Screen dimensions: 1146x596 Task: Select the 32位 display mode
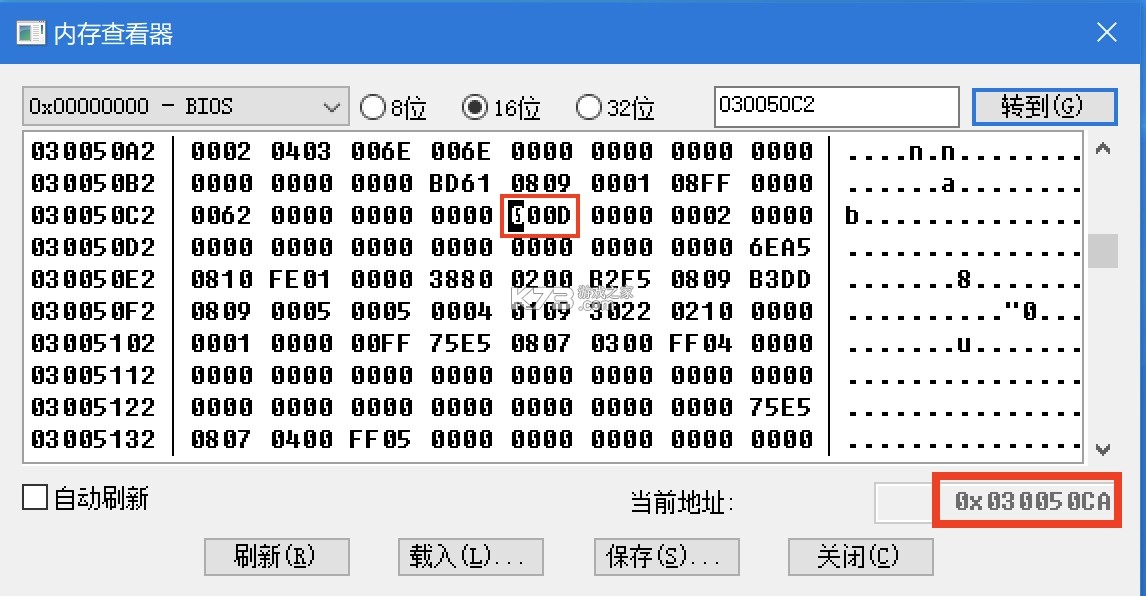click(x=590, y=106)
